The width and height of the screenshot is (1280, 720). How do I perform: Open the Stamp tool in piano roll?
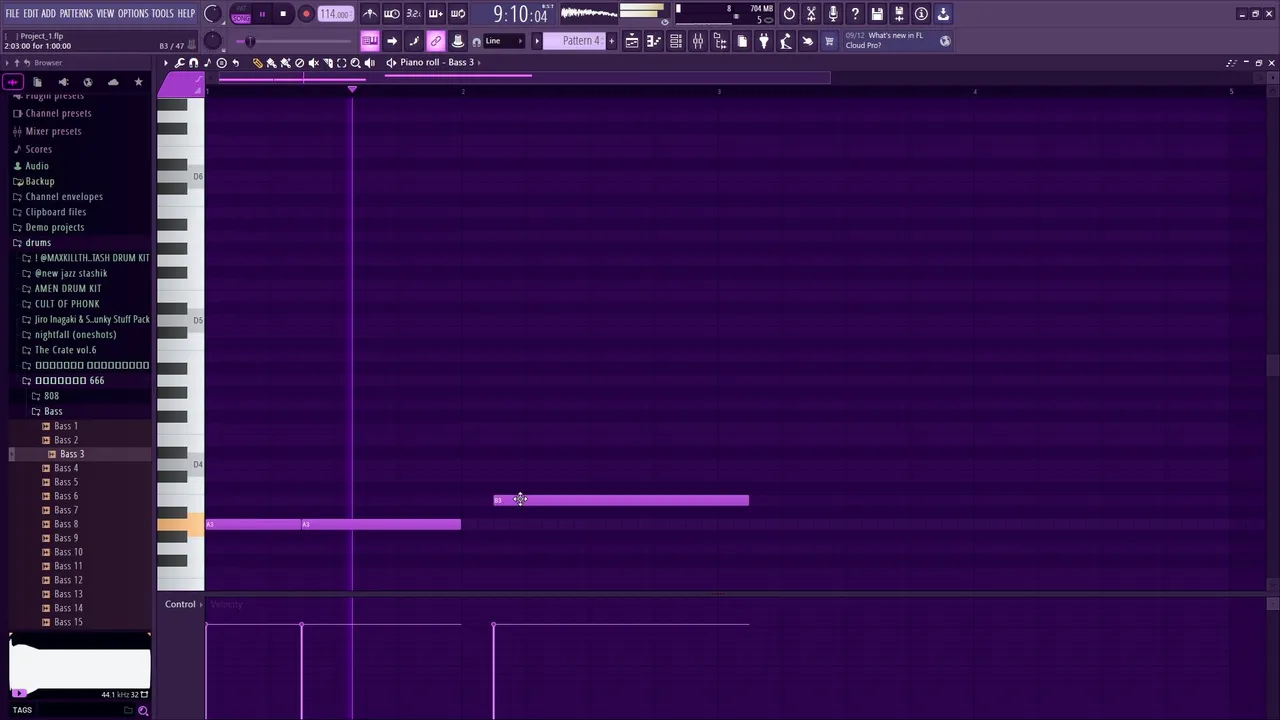tap(221, 62)
